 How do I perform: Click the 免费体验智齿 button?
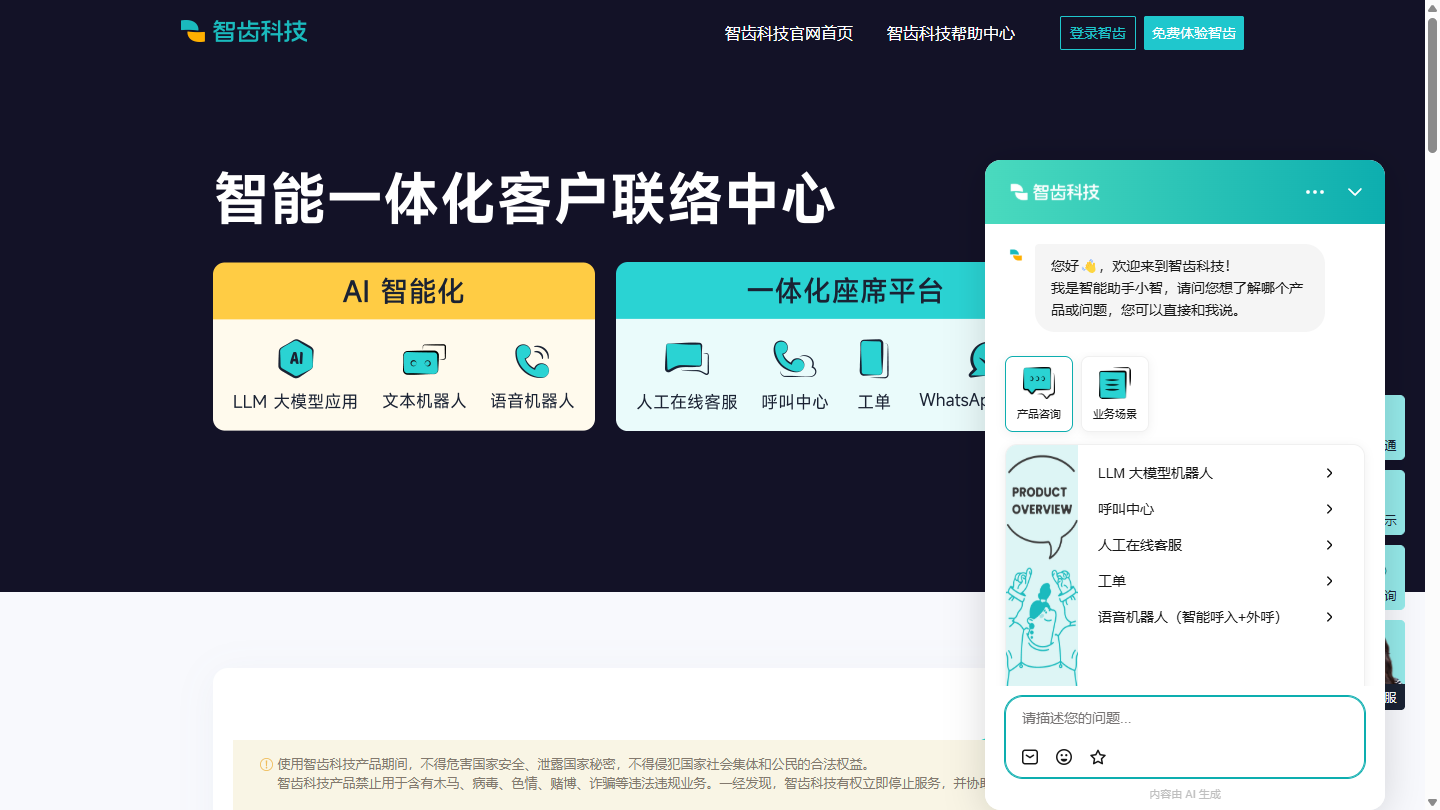click(x=1194, y=33)
